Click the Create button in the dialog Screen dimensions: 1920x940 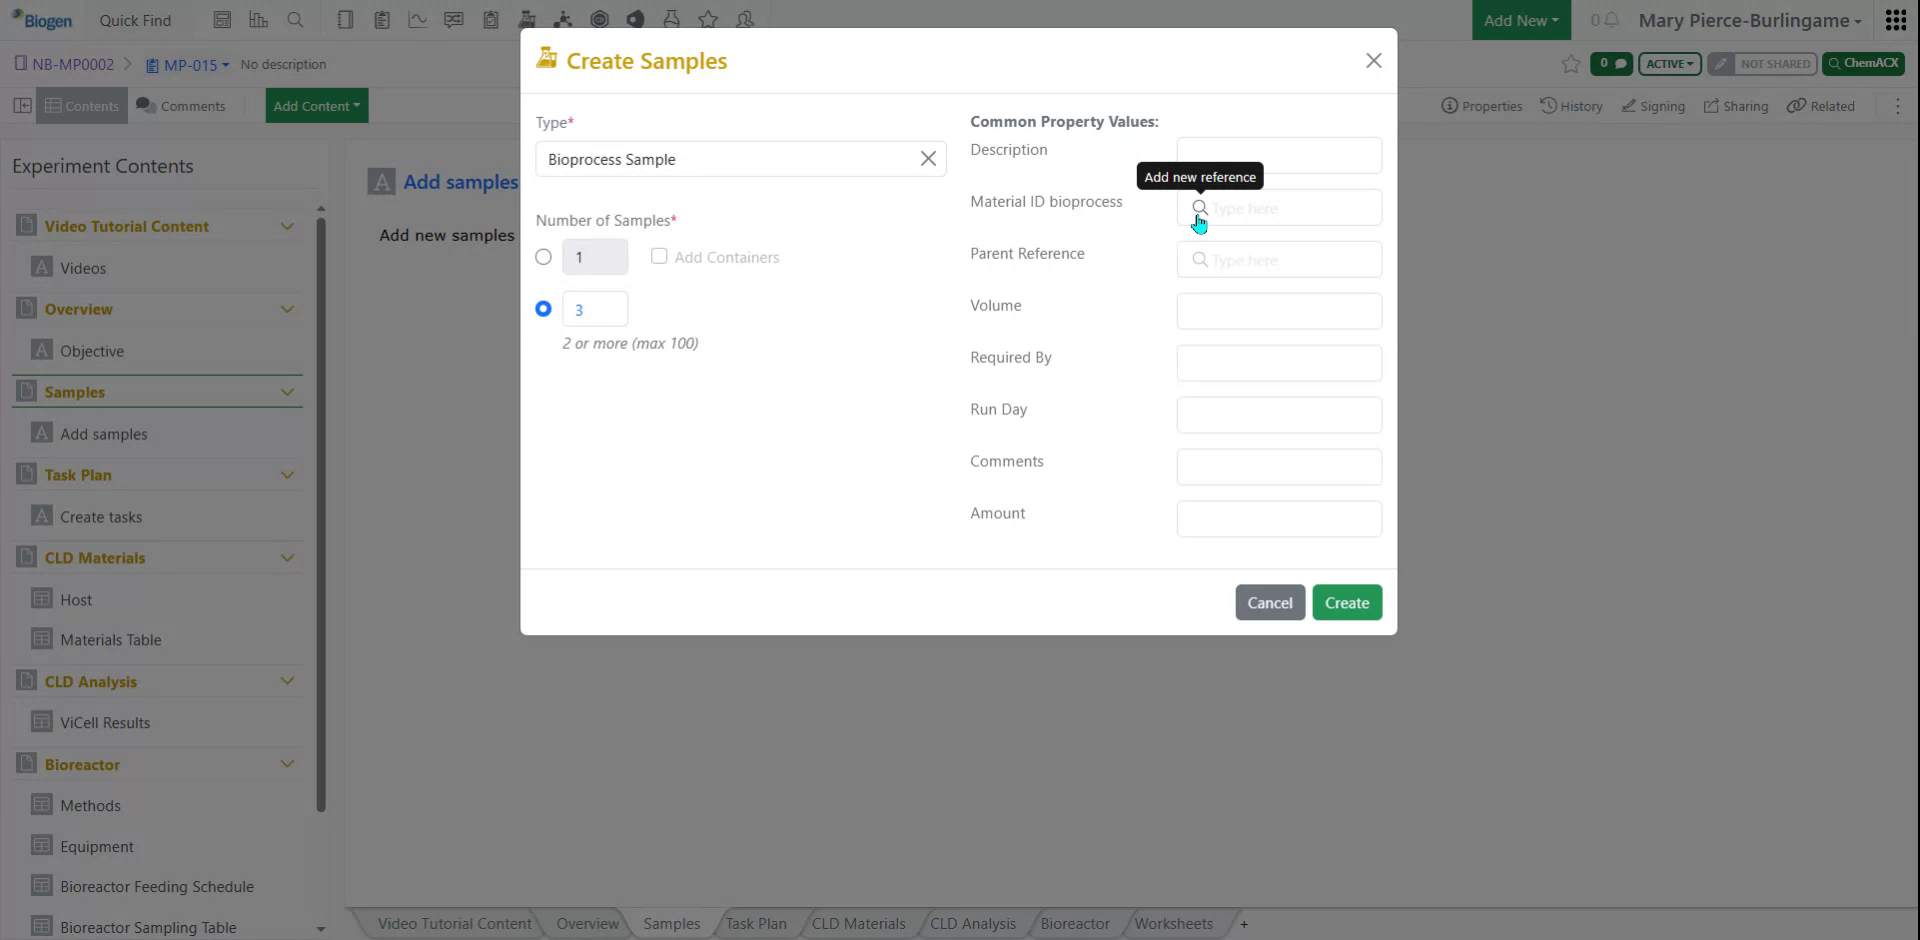point(1347,602)
